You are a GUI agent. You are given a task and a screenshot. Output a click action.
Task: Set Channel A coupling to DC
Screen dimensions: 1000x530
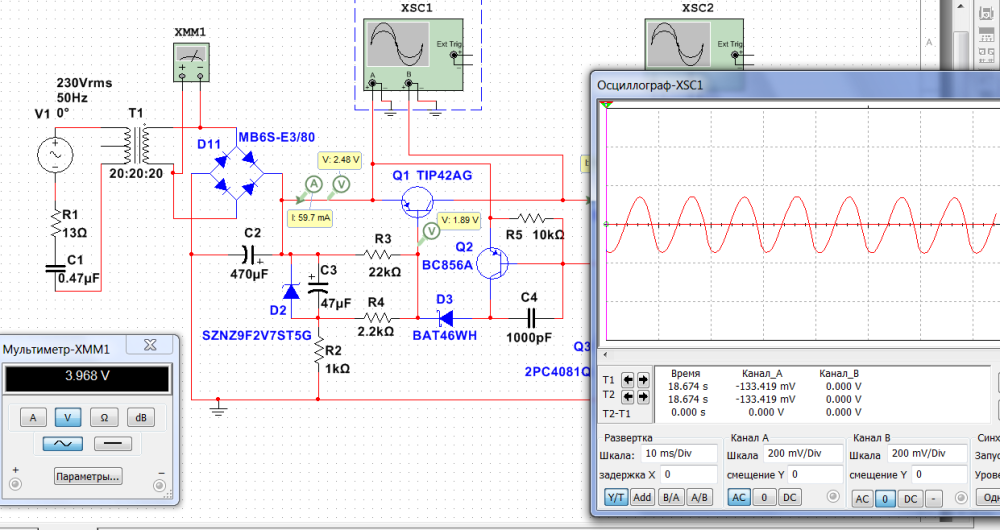[790, 497]
